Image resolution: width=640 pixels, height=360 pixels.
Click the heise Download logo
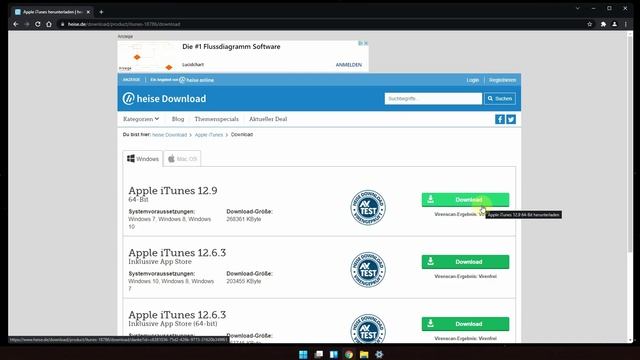pyautogui.click(x=164, y=98)
